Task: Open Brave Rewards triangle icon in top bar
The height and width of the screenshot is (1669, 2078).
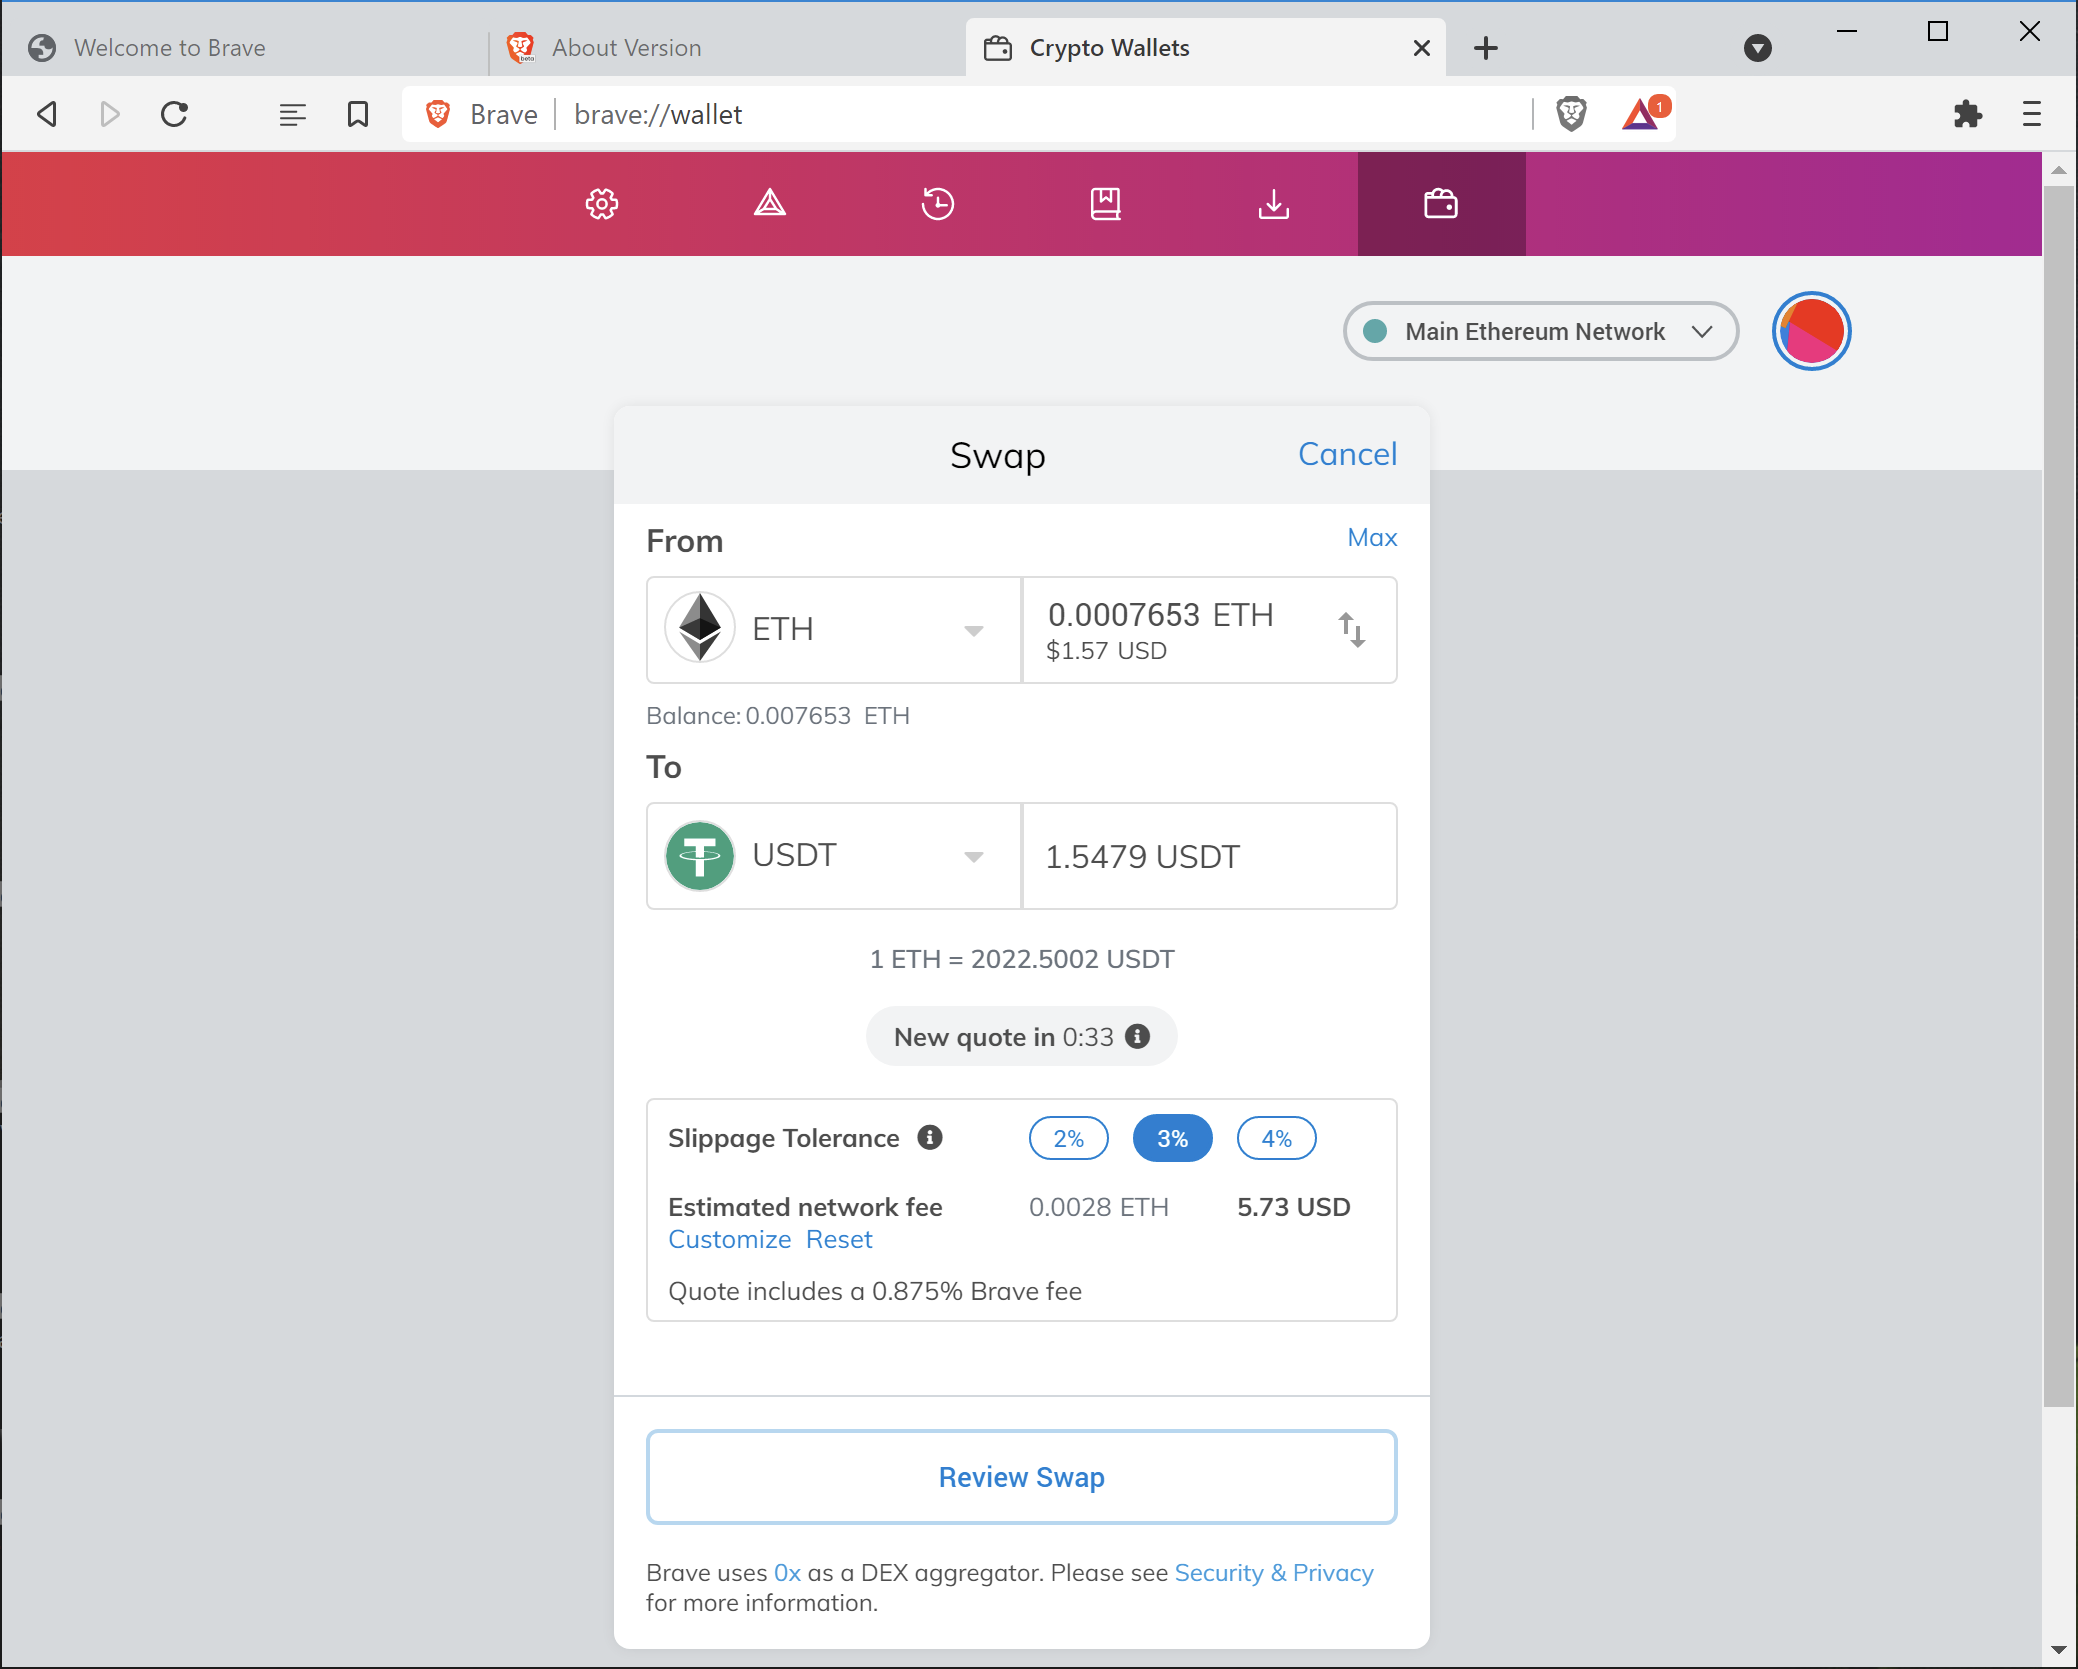Action: (769, 204)
